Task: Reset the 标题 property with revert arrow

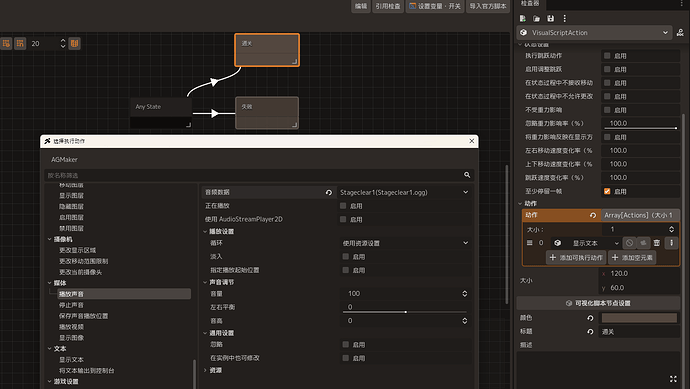Action: [590, 332]
